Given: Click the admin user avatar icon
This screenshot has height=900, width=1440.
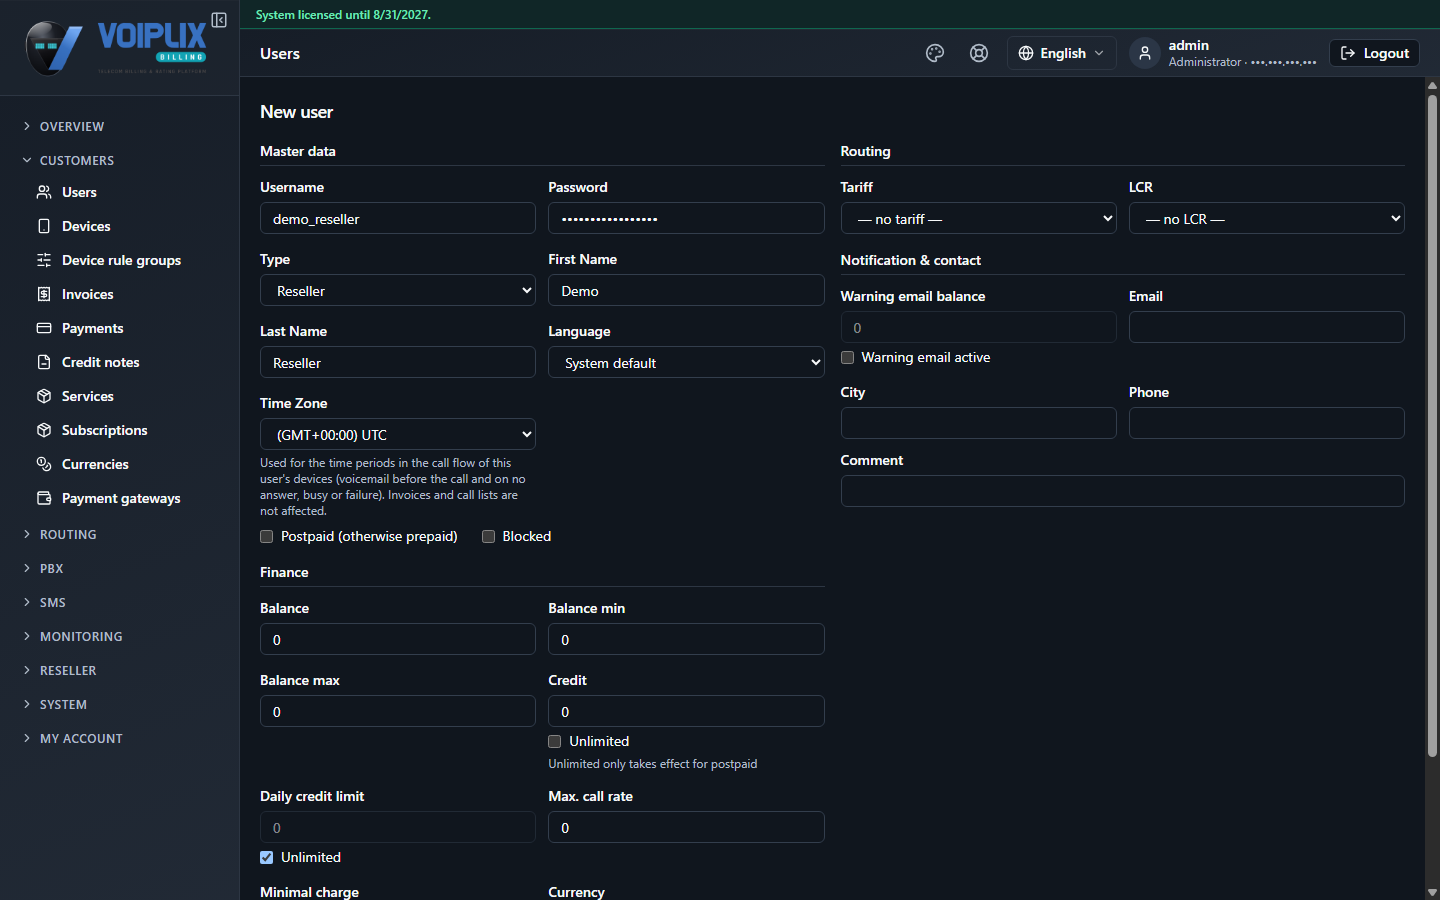Looking at the screenshot, I should click(1145, 53).
